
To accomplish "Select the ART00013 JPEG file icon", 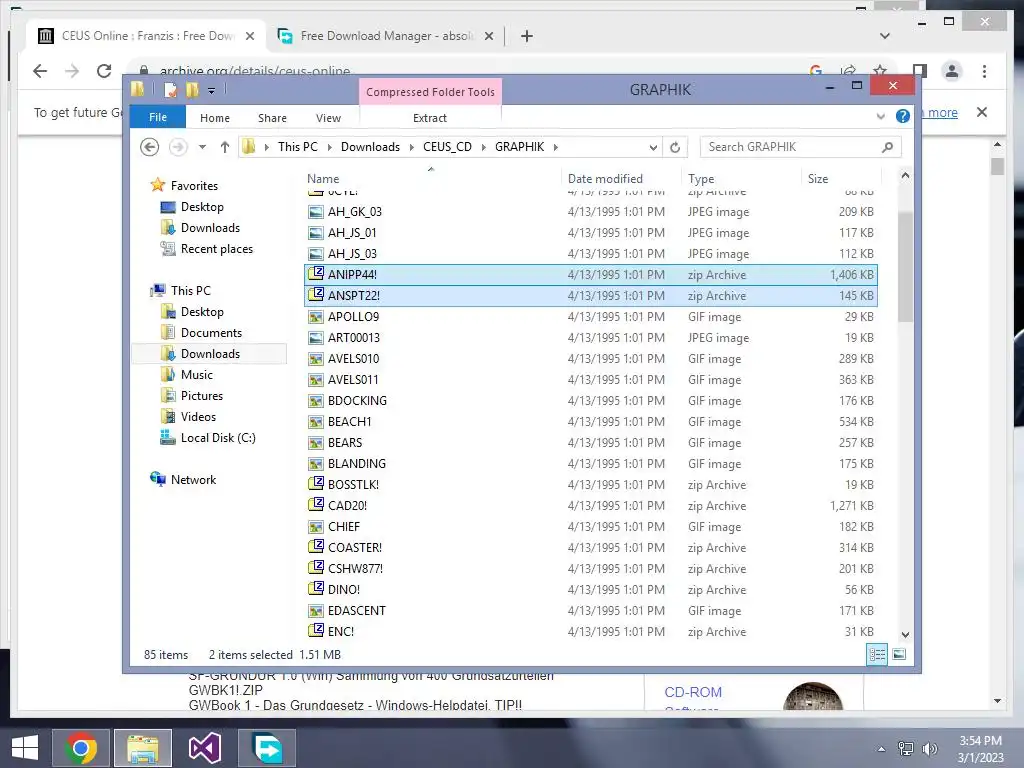I will click(x=316, y=338).
